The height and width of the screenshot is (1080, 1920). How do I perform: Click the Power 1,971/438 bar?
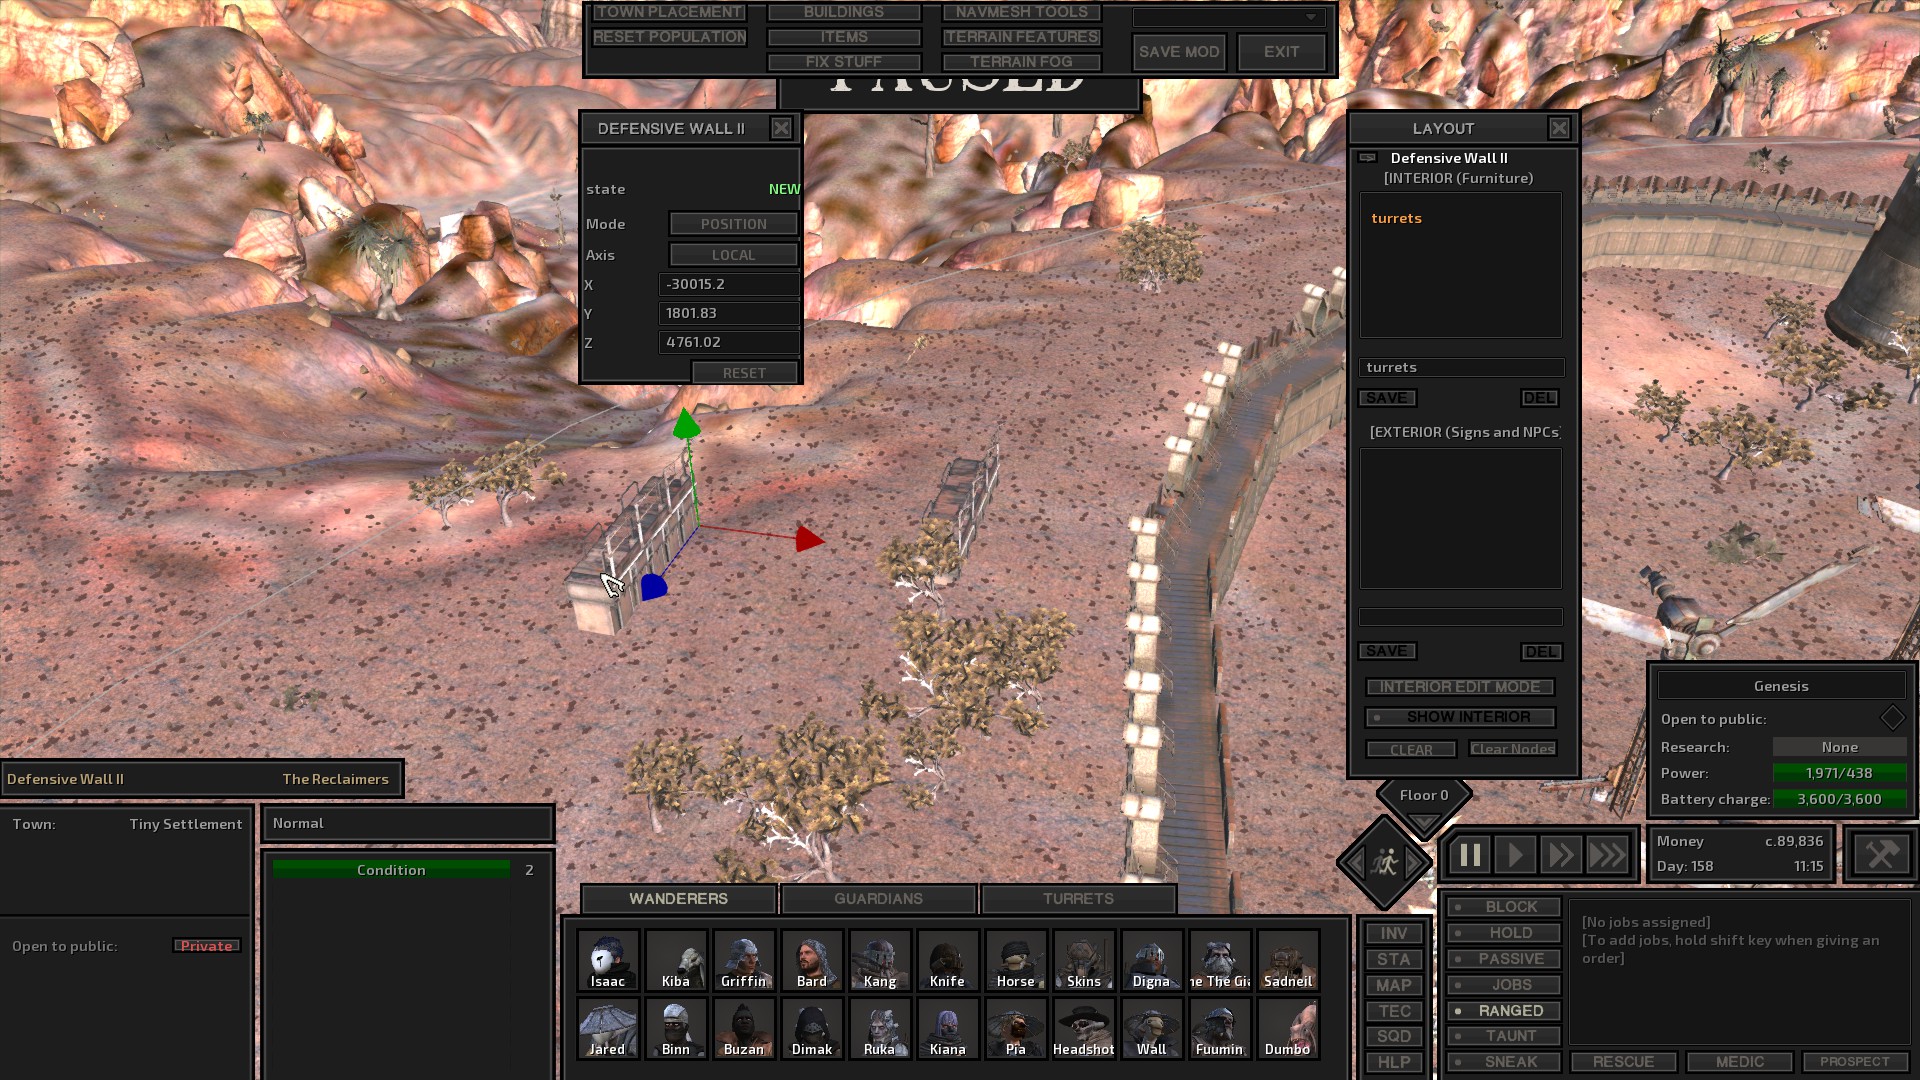point(1839,773)
